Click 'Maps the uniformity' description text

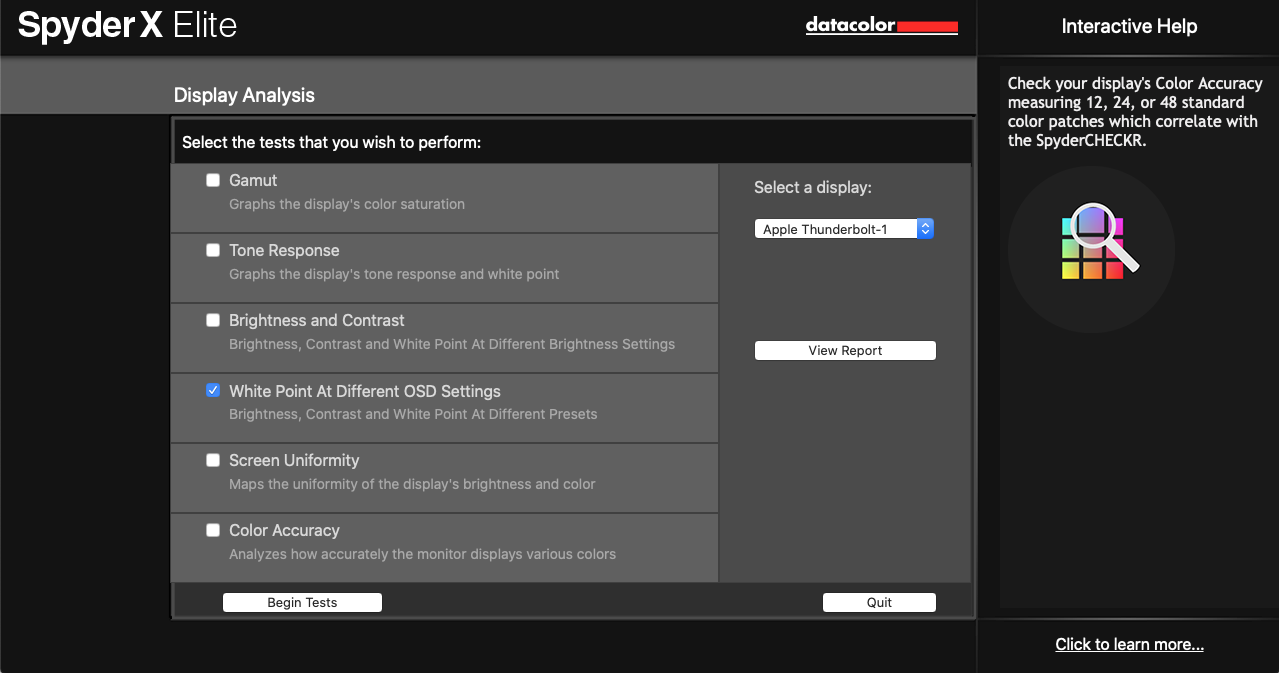412,484
